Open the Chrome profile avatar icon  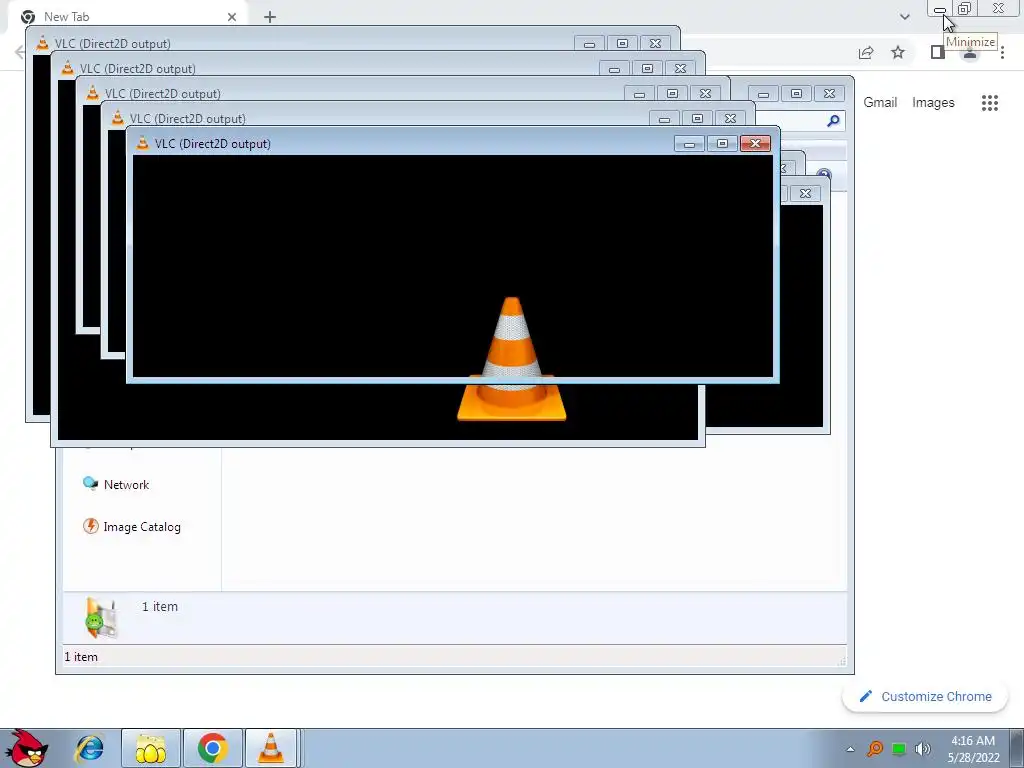pos(970,54)
